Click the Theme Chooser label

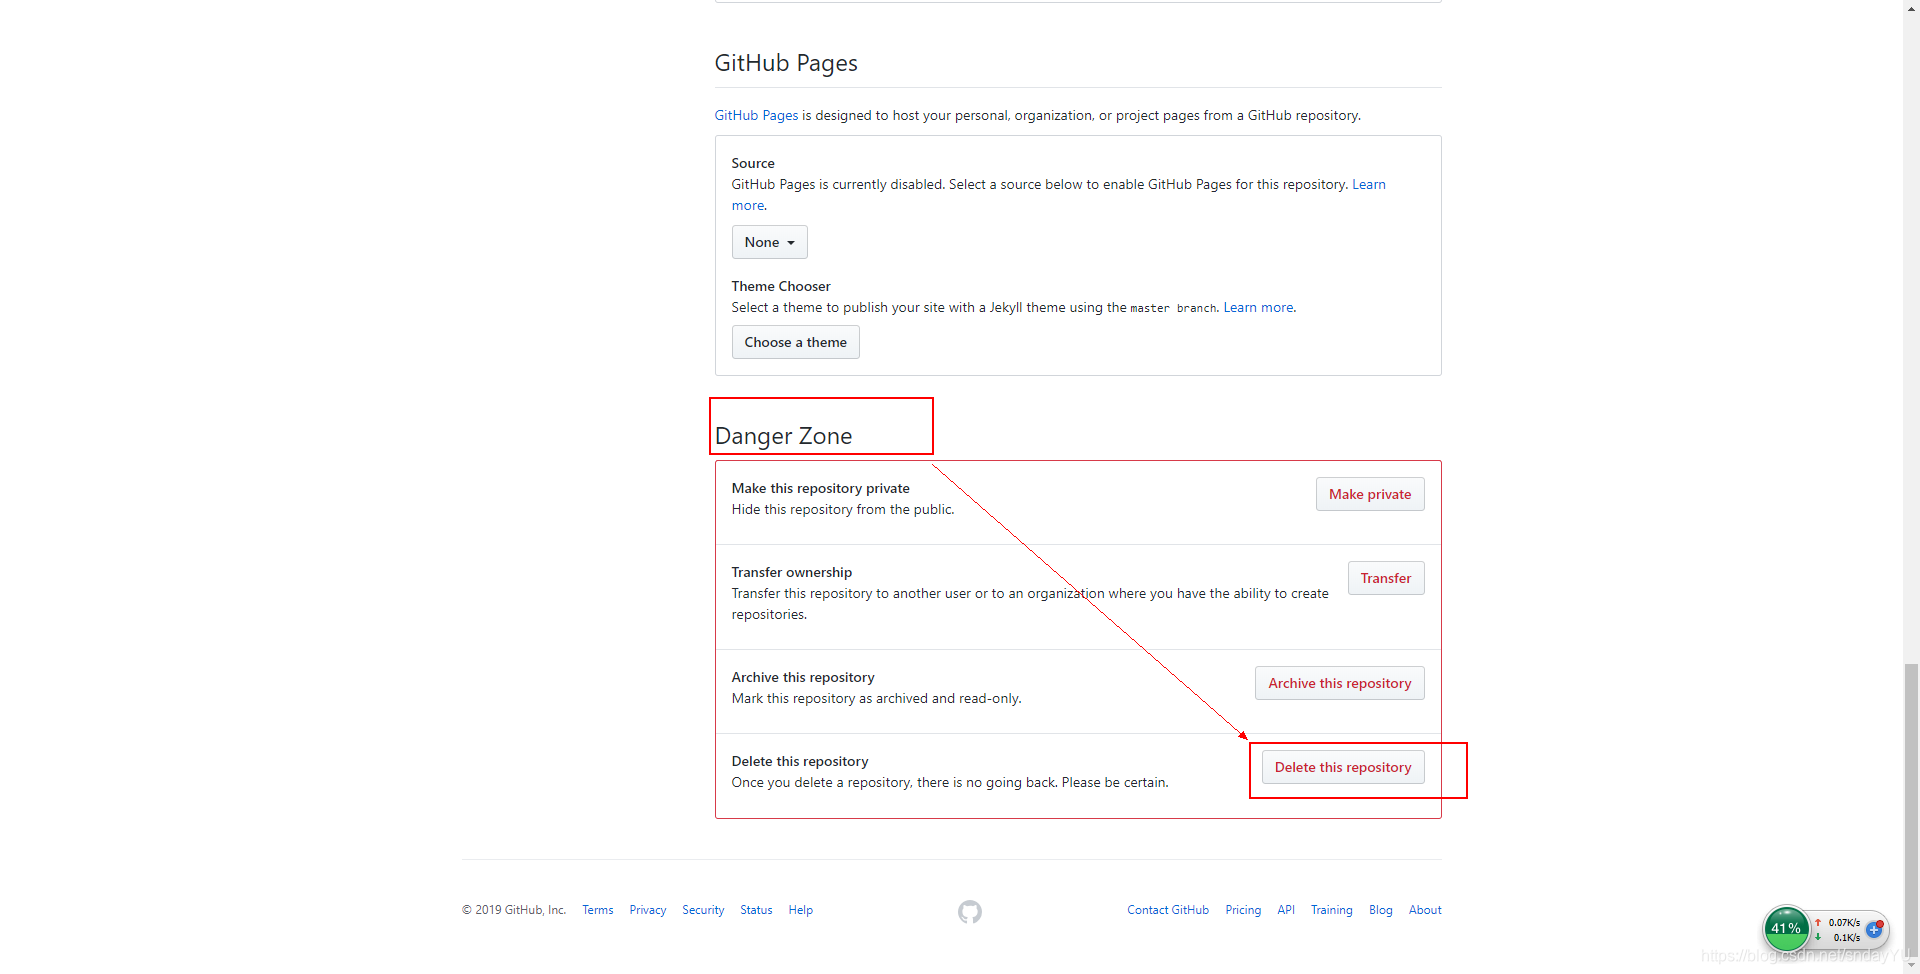(781, 286)
